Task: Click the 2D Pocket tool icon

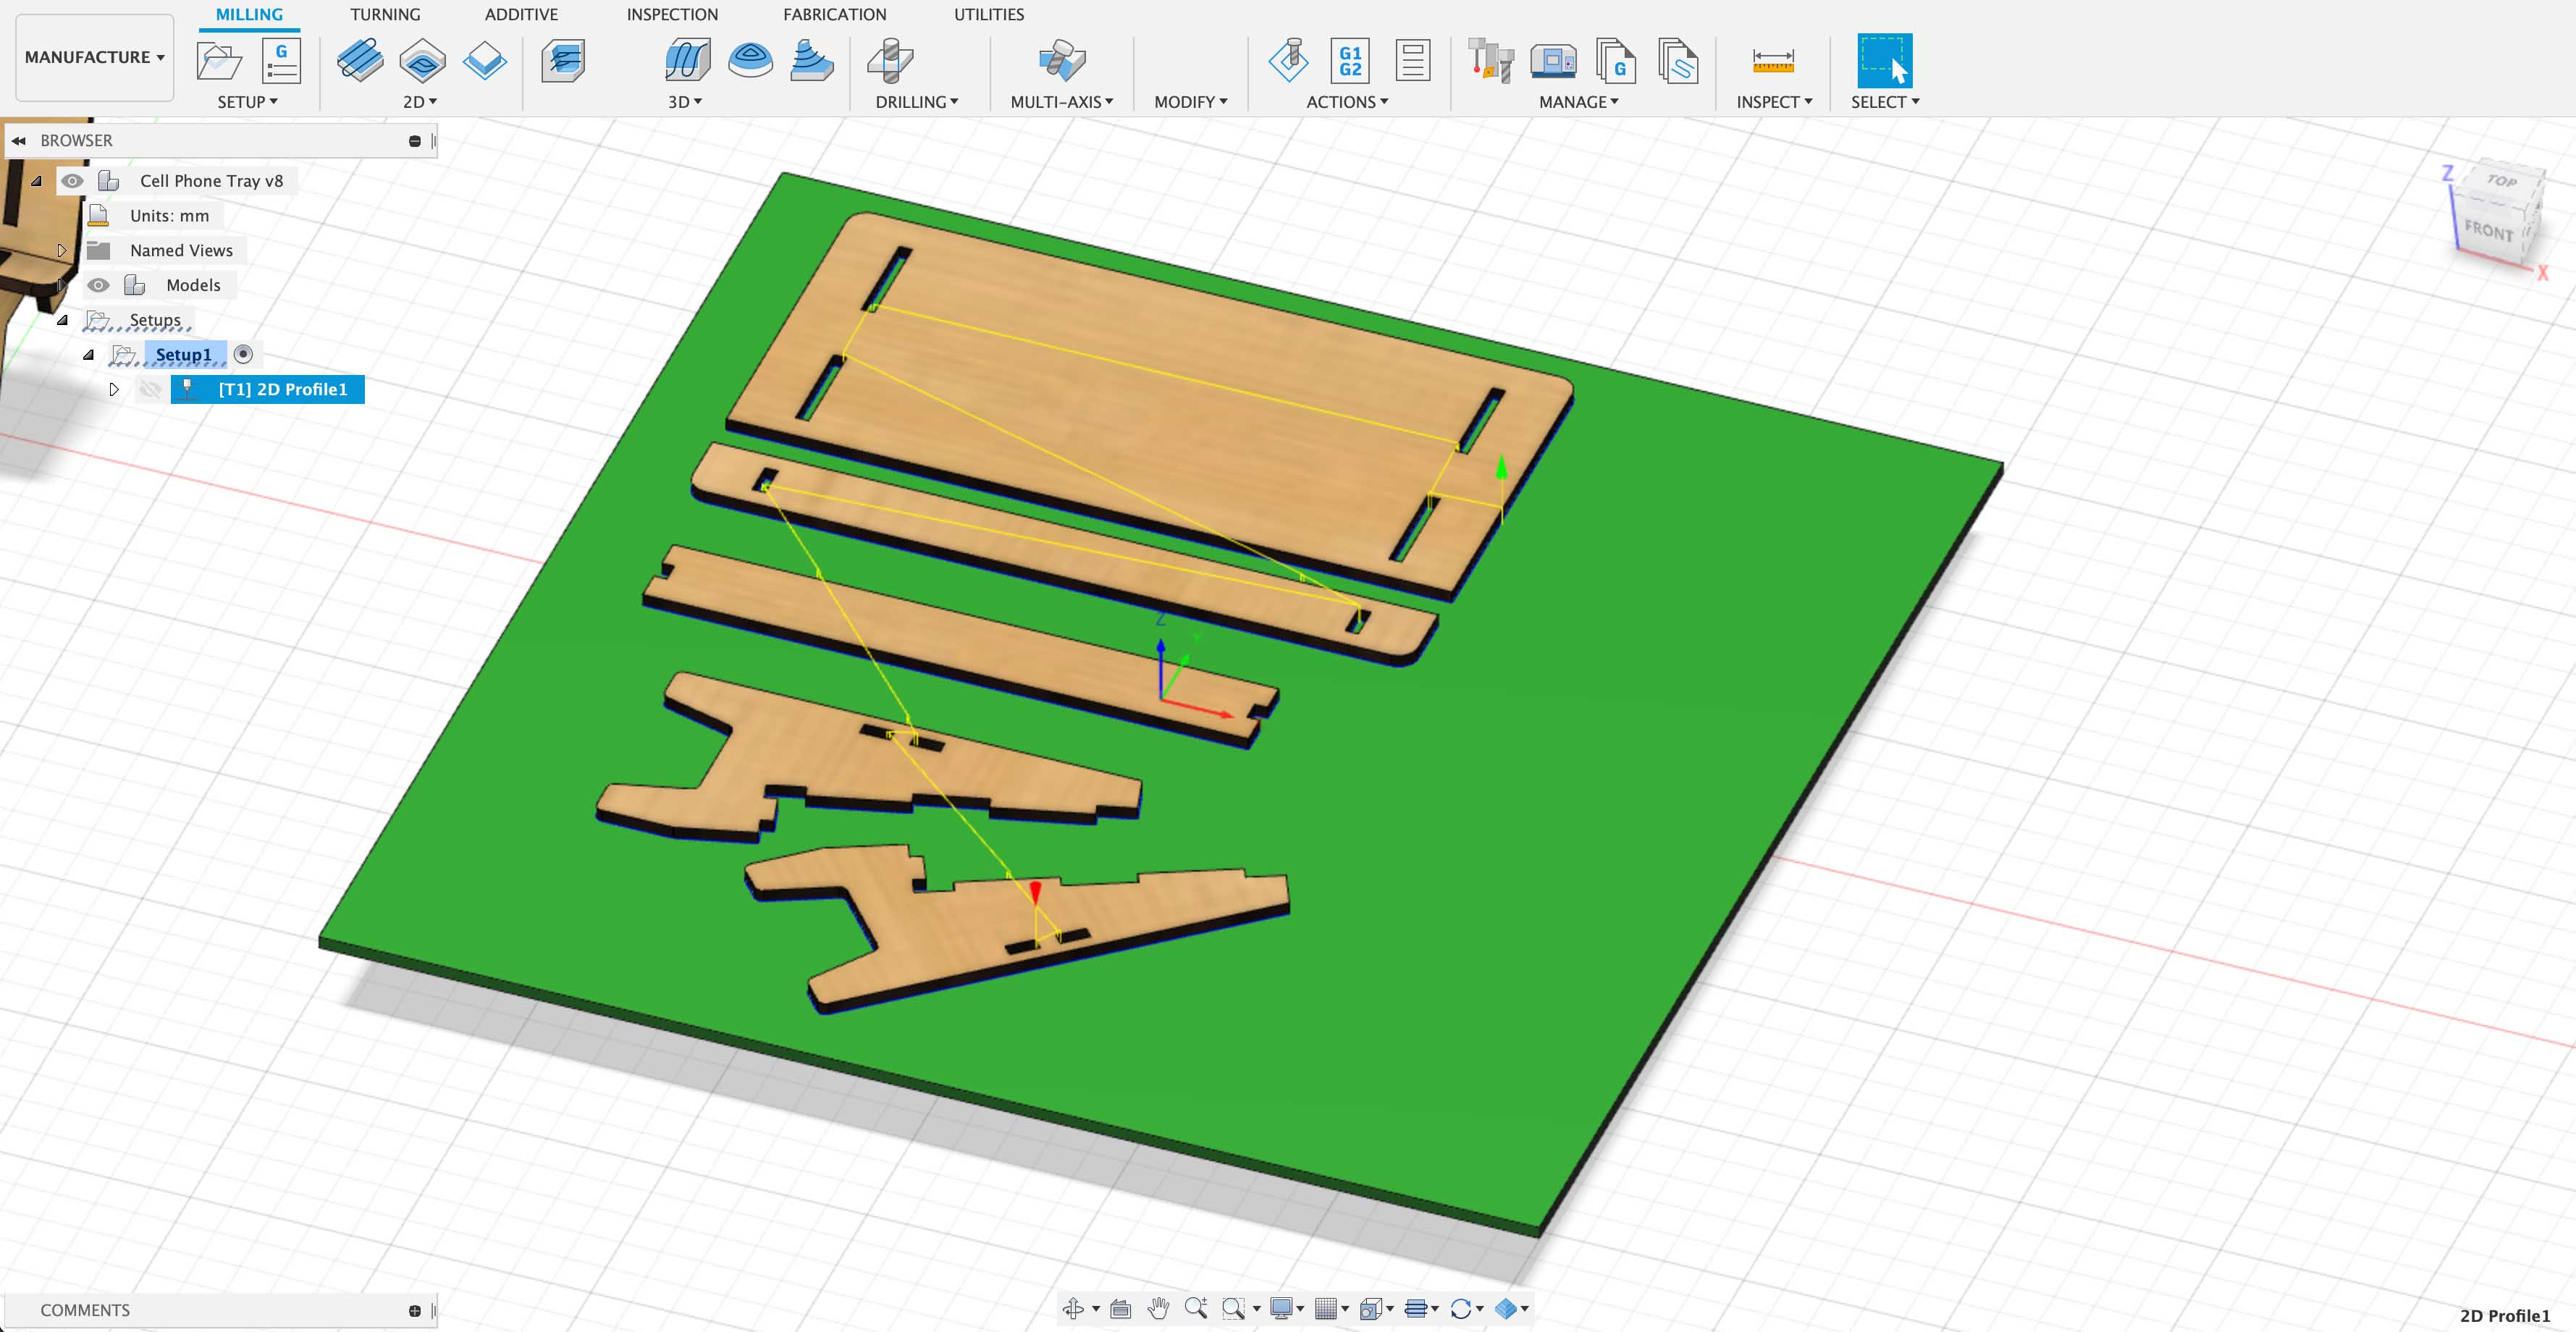Action: 422,61
